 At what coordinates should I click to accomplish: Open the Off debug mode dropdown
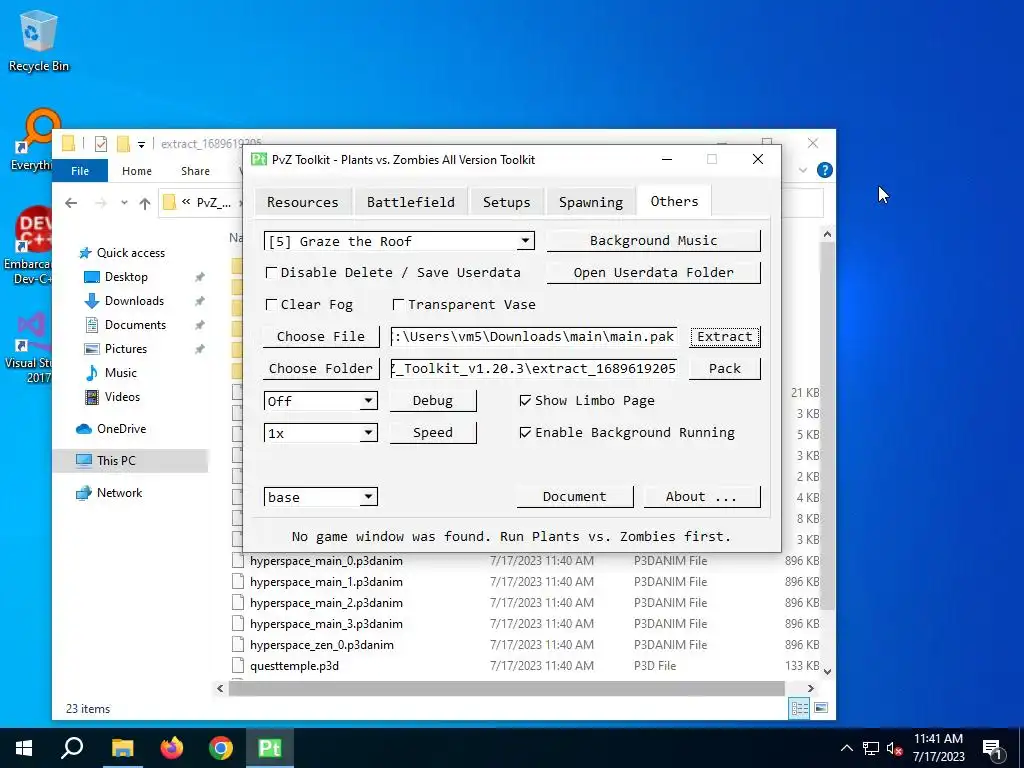pos(368,400)
